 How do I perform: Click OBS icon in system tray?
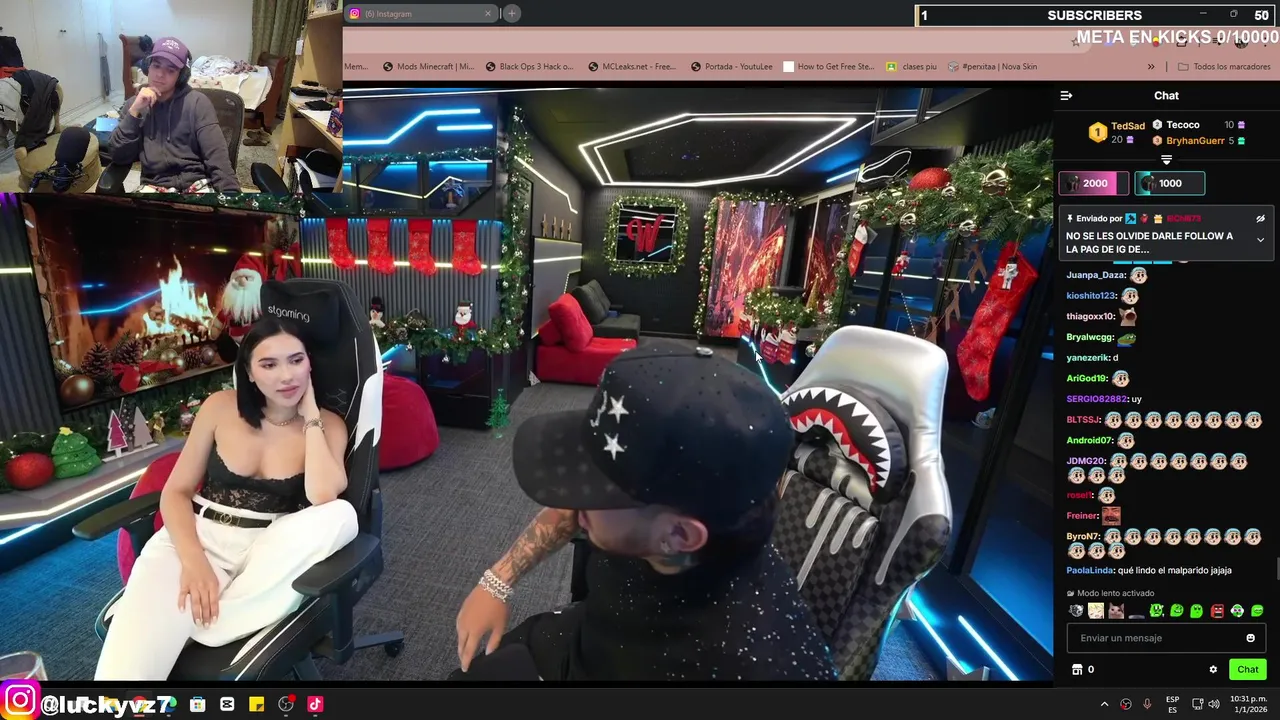pos(1126,704)
